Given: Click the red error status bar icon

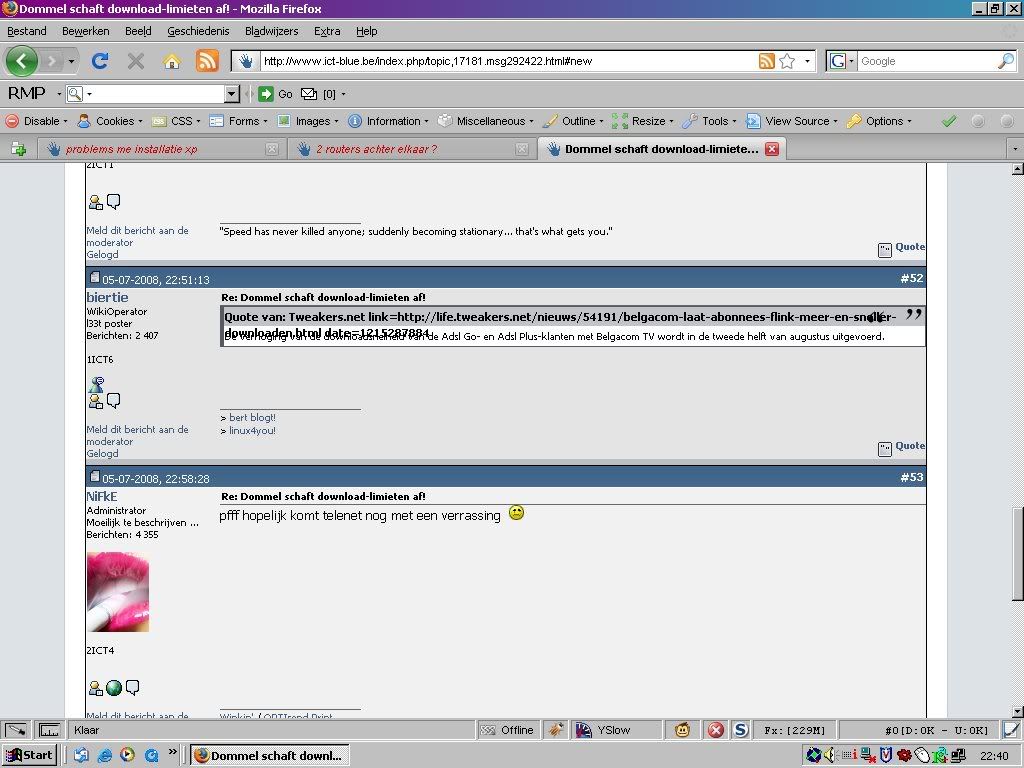Looking at the screenshot, I should coord(716,730).
